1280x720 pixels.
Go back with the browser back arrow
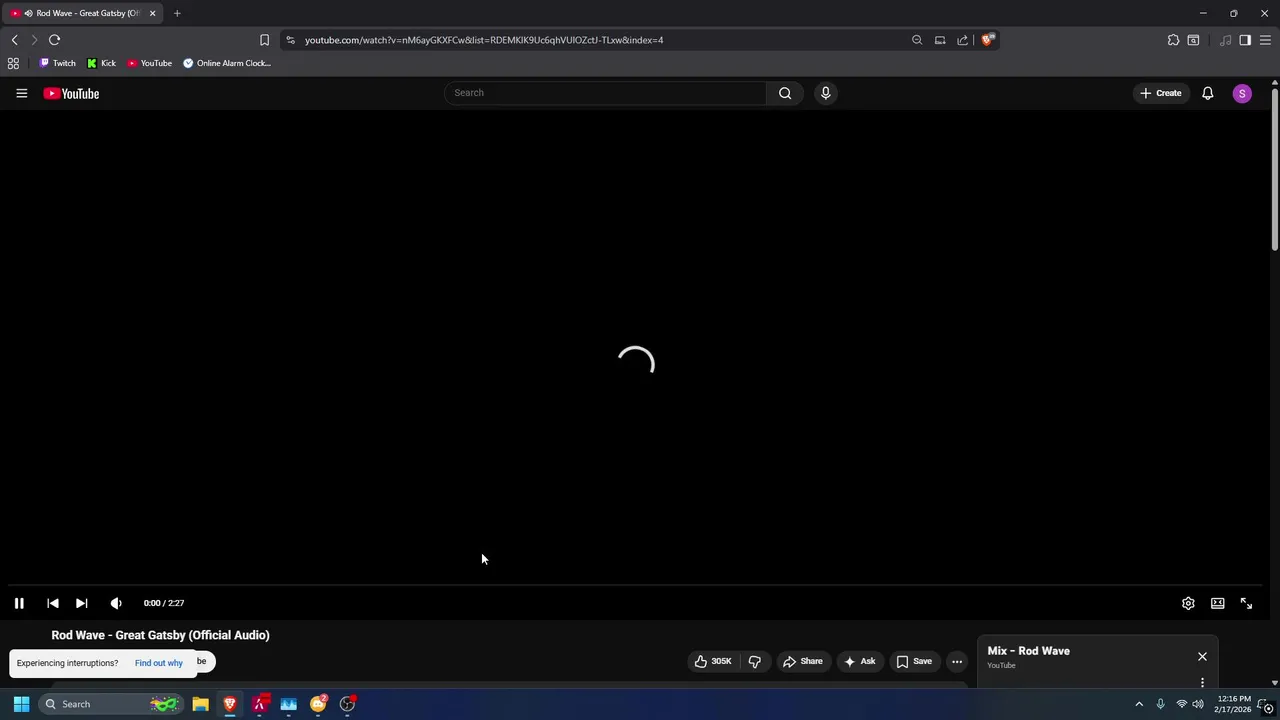coord(14,40)
